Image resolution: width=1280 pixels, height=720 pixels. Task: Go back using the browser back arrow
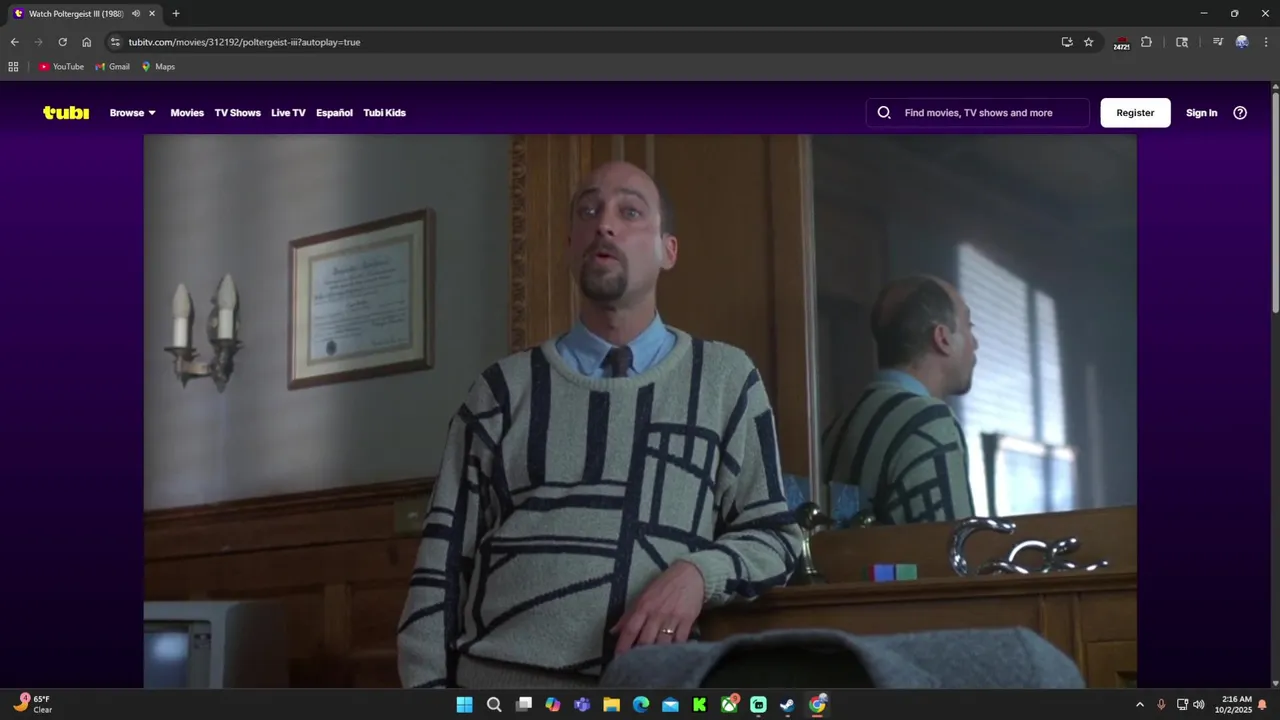click(14, 42)
